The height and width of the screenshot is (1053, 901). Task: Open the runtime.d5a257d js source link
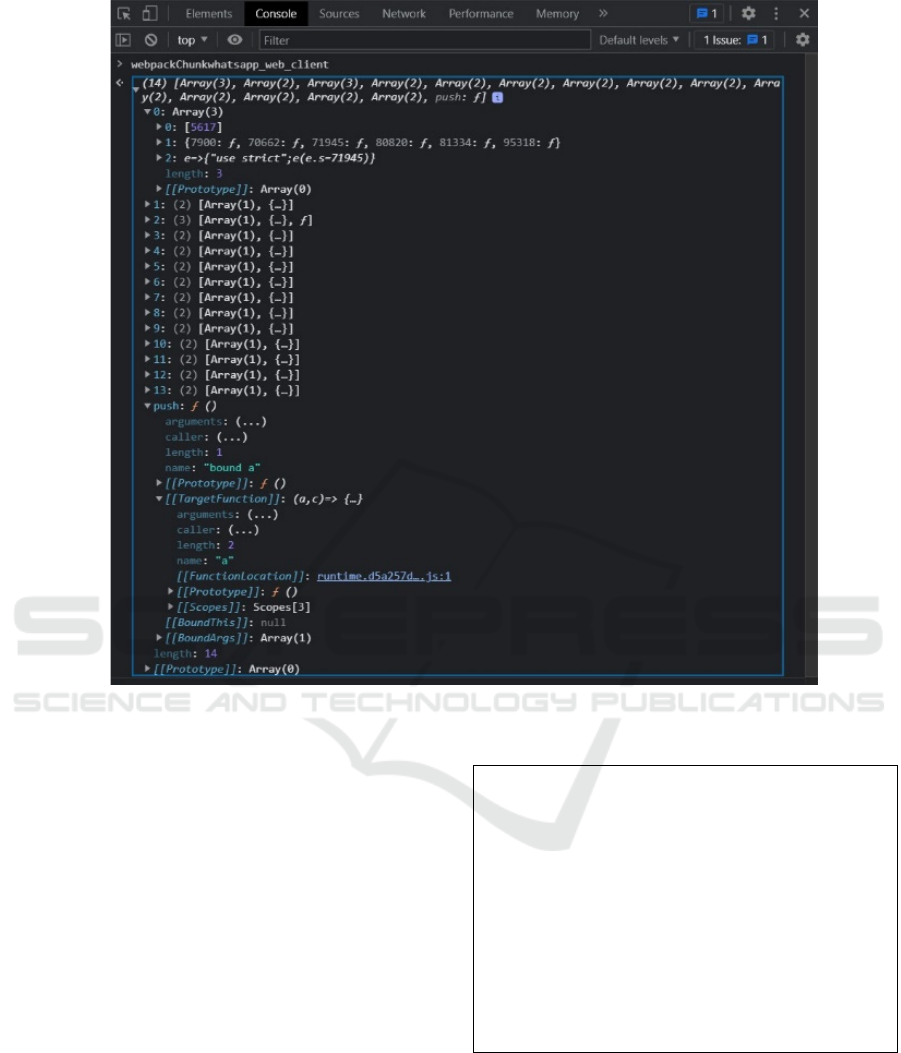384,576
